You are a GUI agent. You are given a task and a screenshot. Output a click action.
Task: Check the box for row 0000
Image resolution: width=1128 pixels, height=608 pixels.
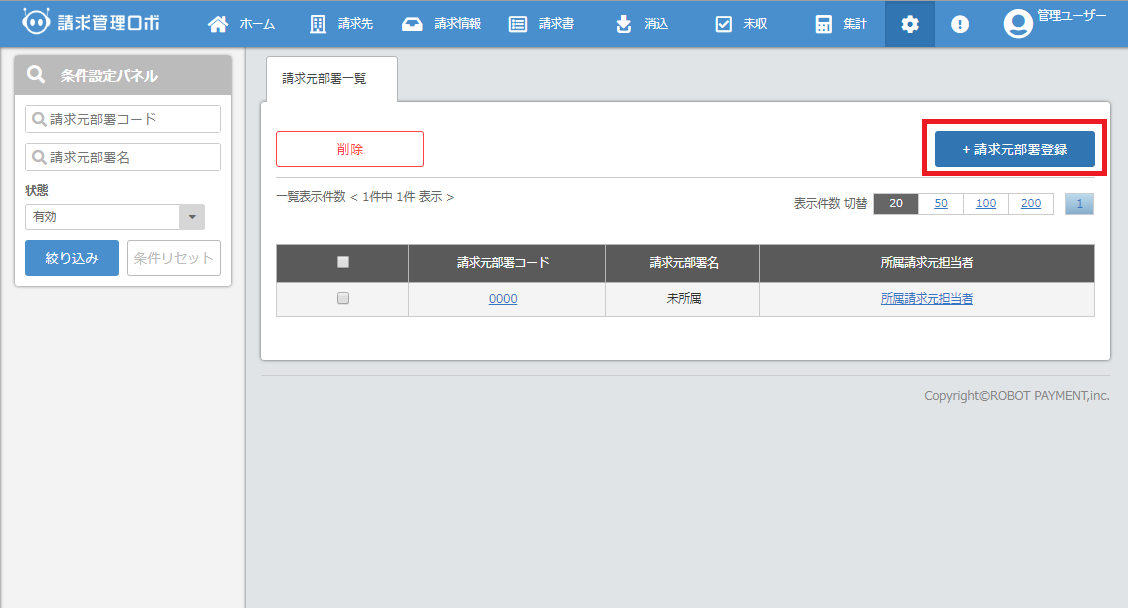coord(343,298)
